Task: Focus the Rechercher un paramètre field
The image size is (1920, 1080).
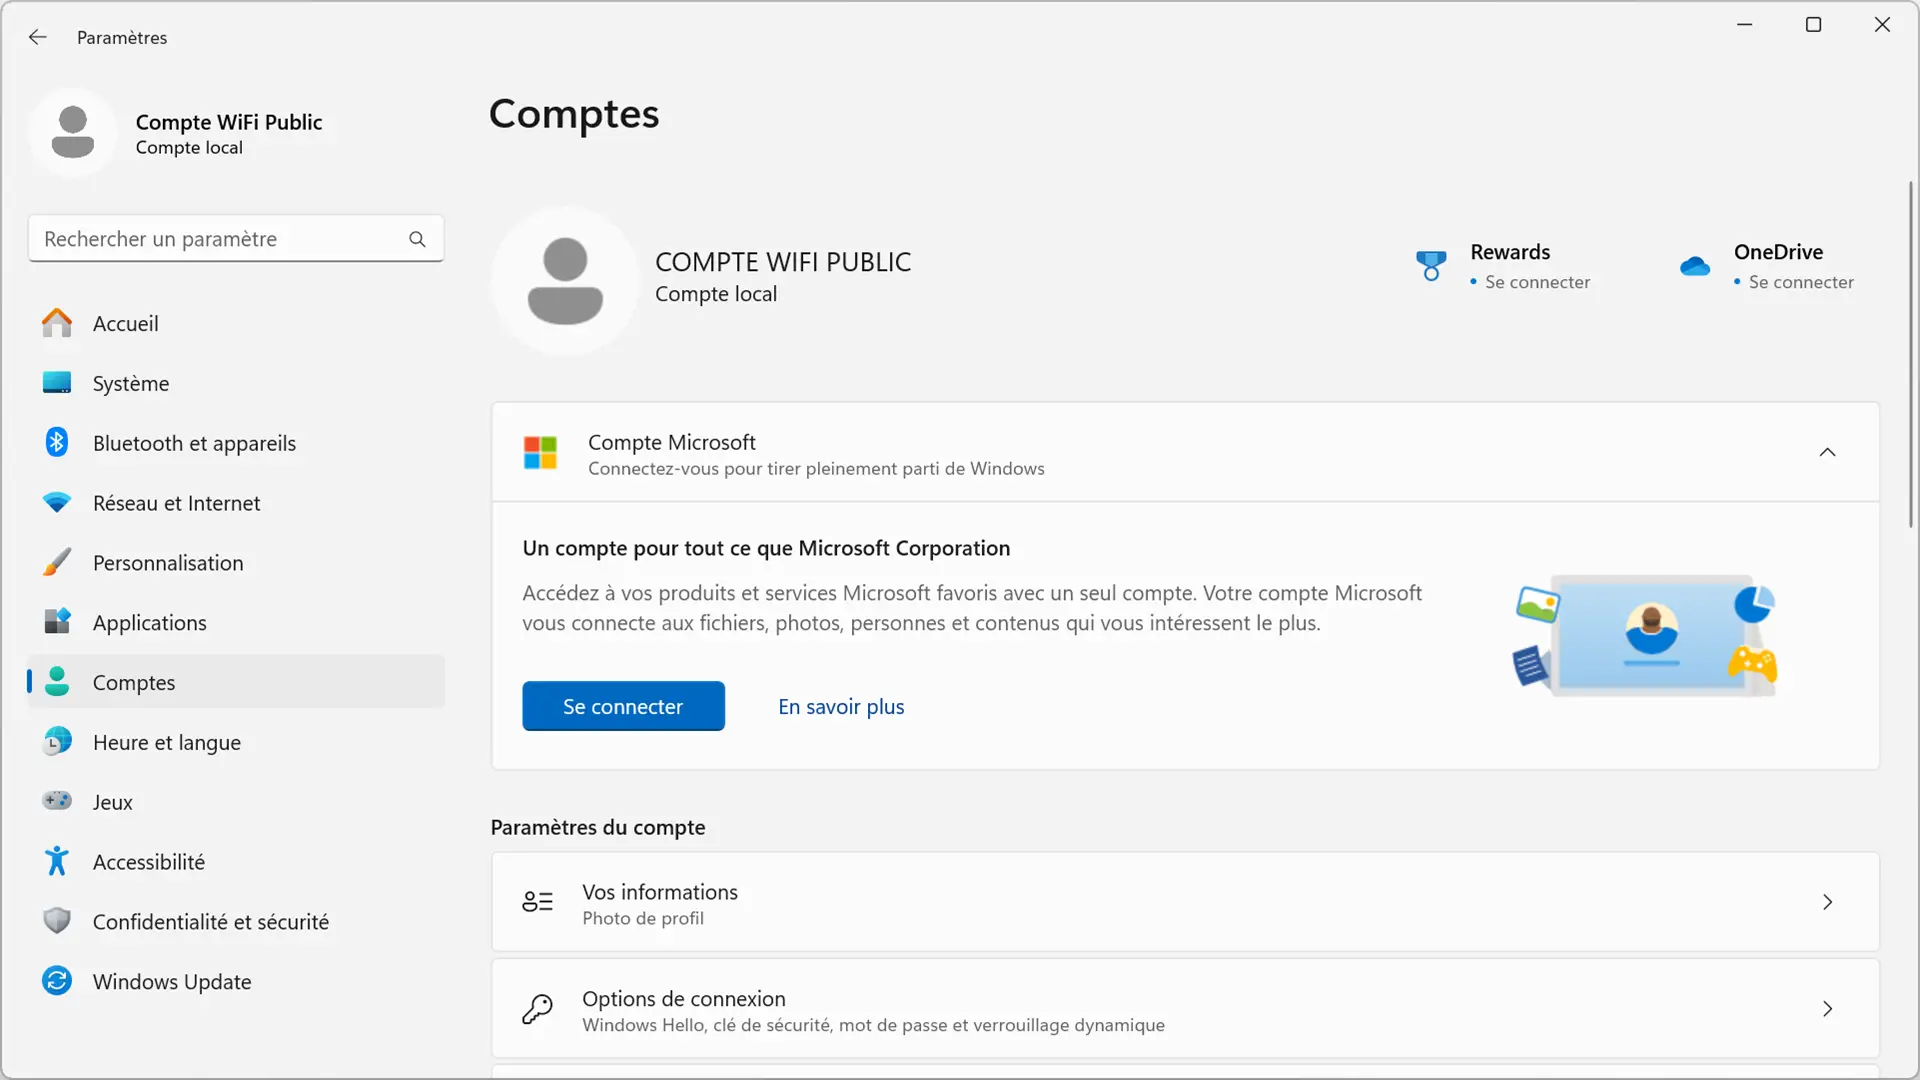Action: (x=236, y=239)
